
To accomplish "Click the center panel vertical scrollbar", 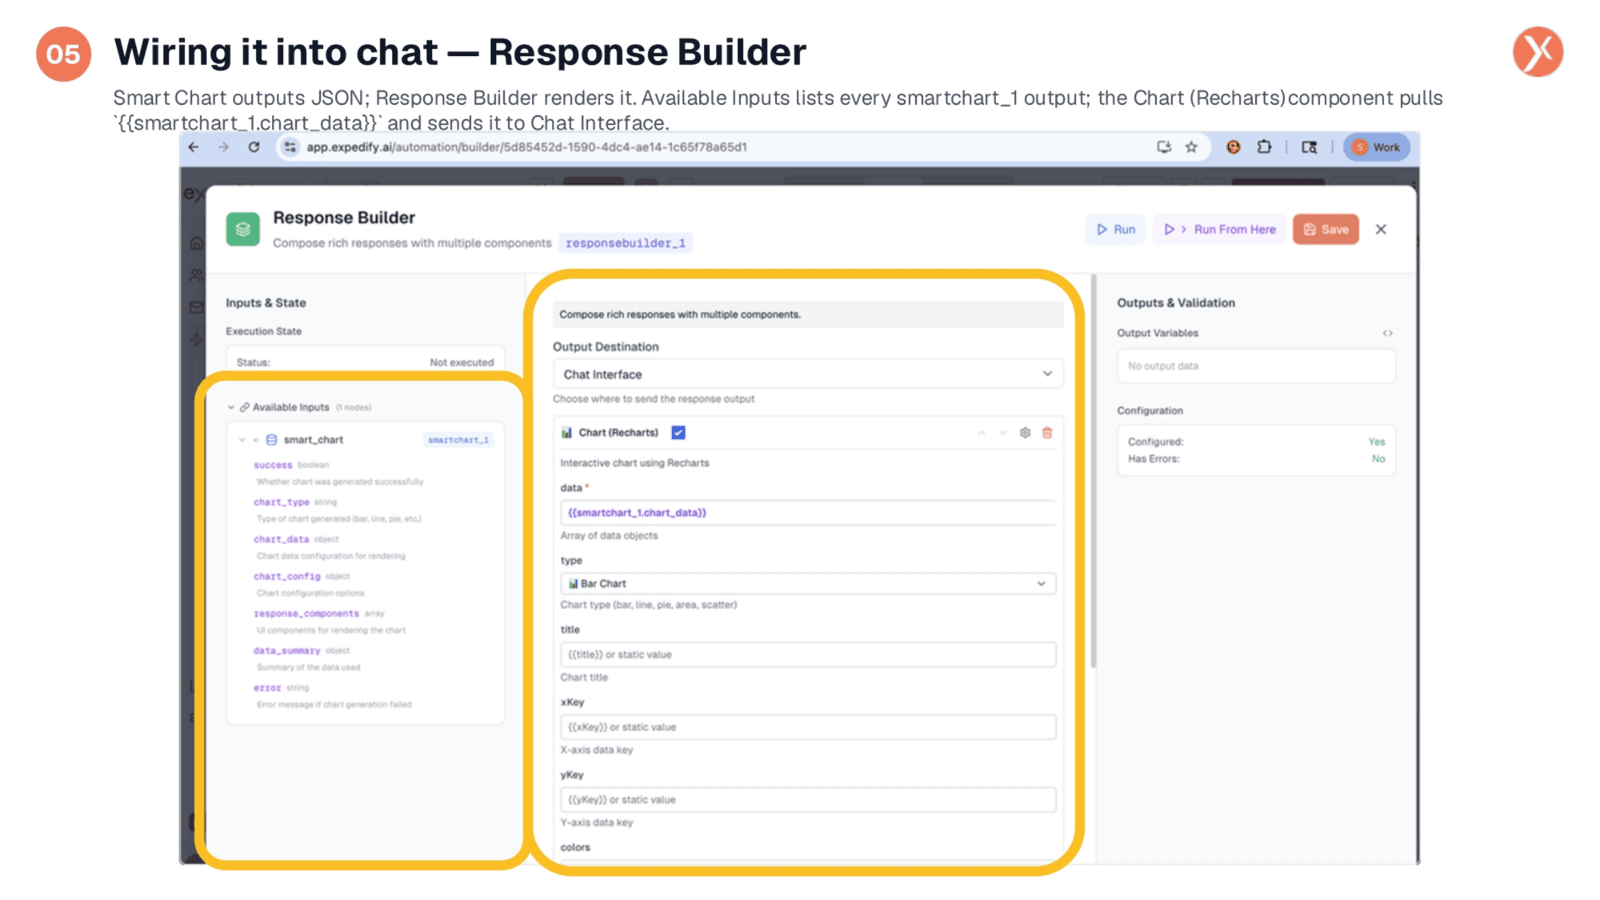I will tap(1093, 470).
